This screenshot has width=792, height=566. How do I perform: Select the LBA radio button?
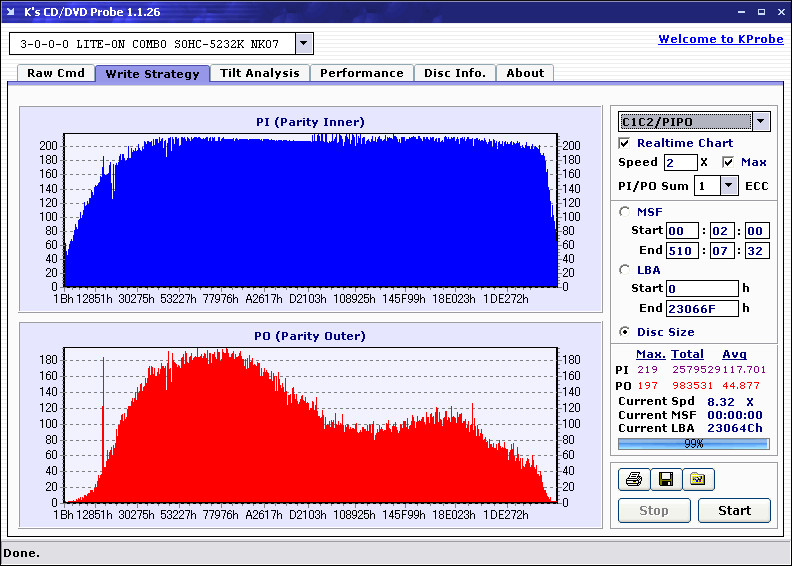[625, 270]
